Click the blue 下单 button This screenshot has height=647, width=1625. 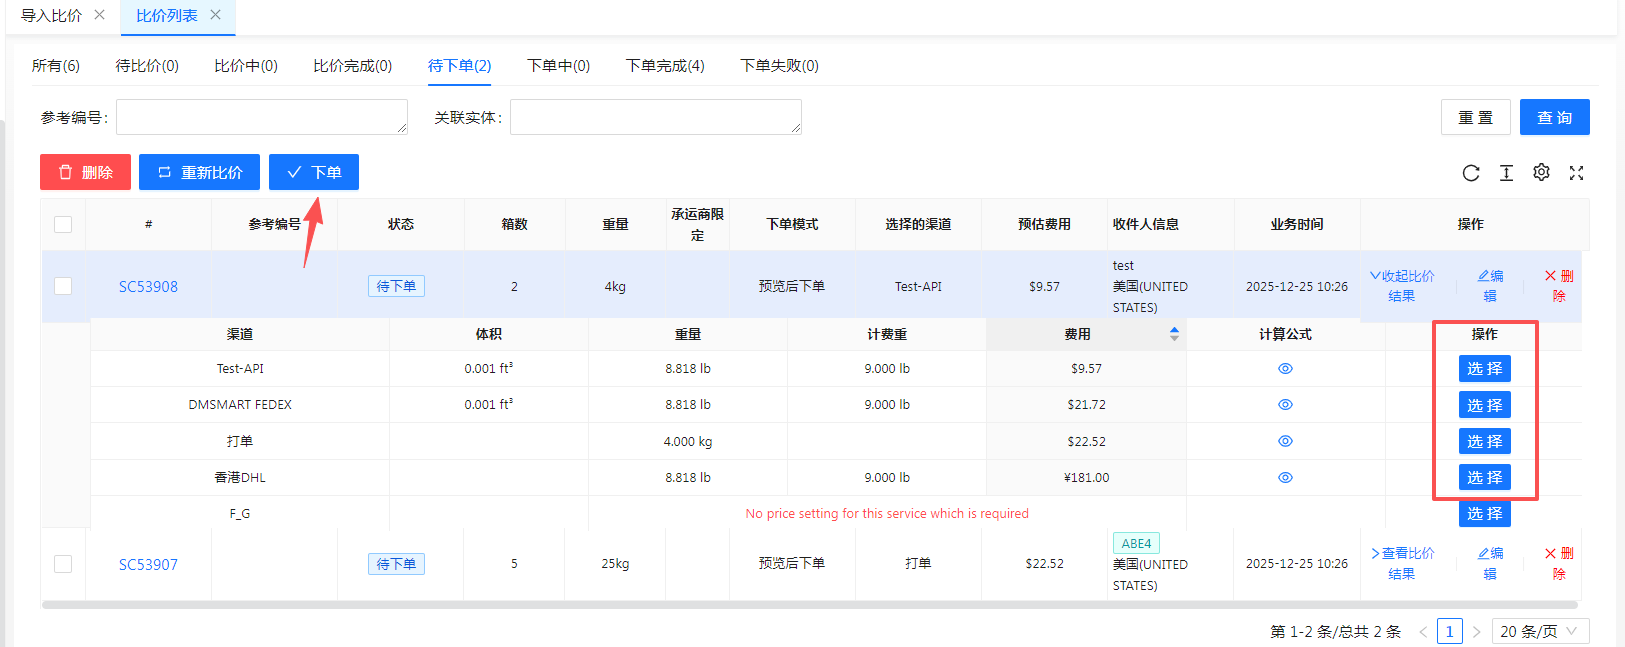pyautogui.click(x=314, y=172)
